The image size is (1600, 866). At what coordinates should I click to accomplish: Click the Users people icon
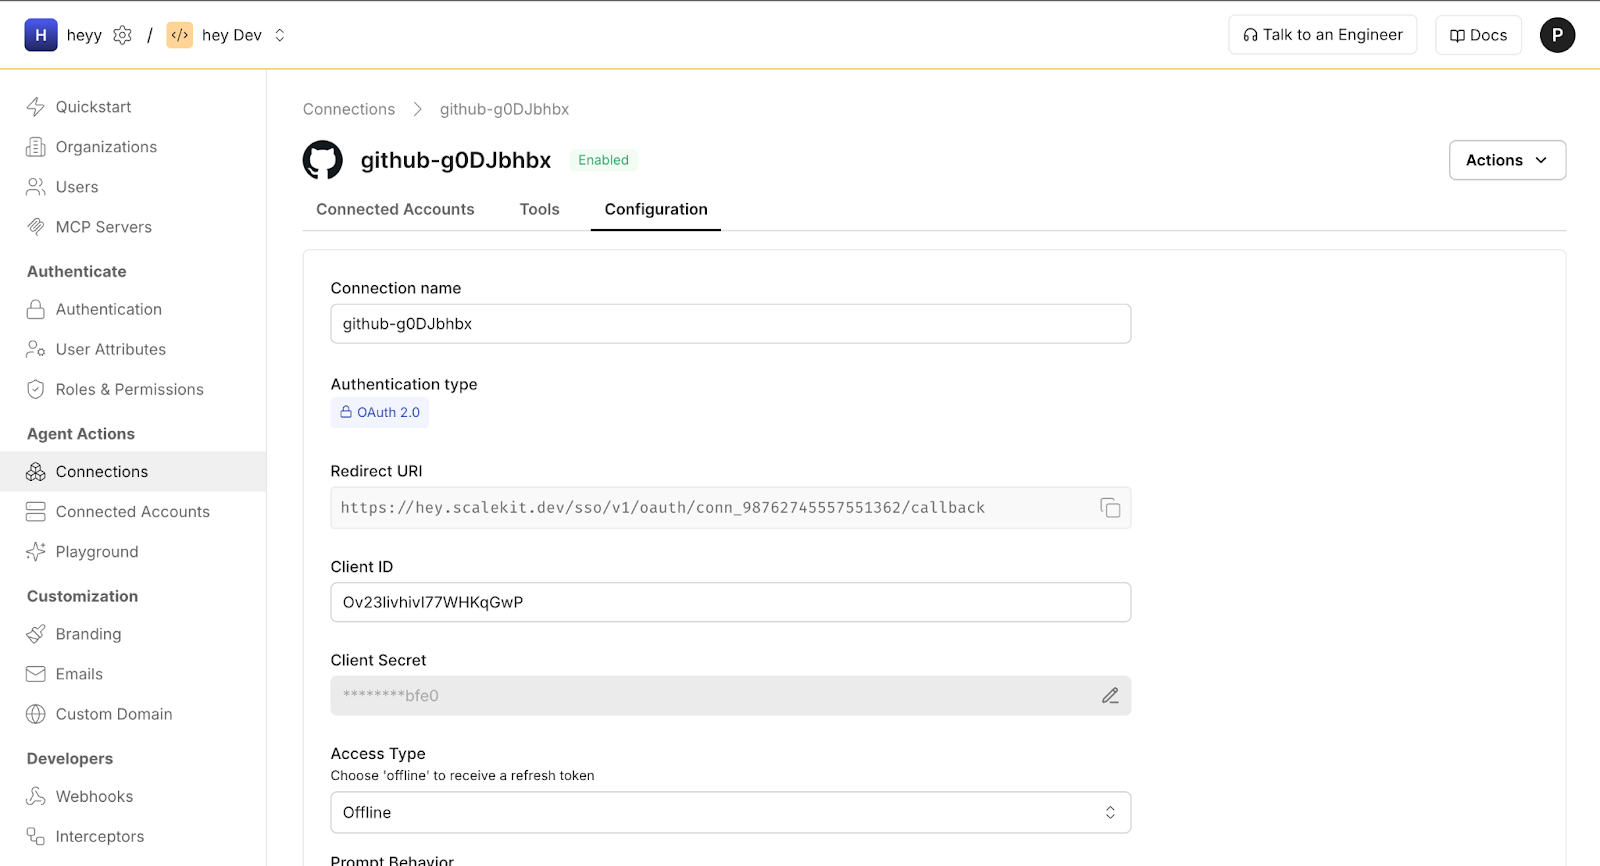pyautogui.click(x=36, y=187)
